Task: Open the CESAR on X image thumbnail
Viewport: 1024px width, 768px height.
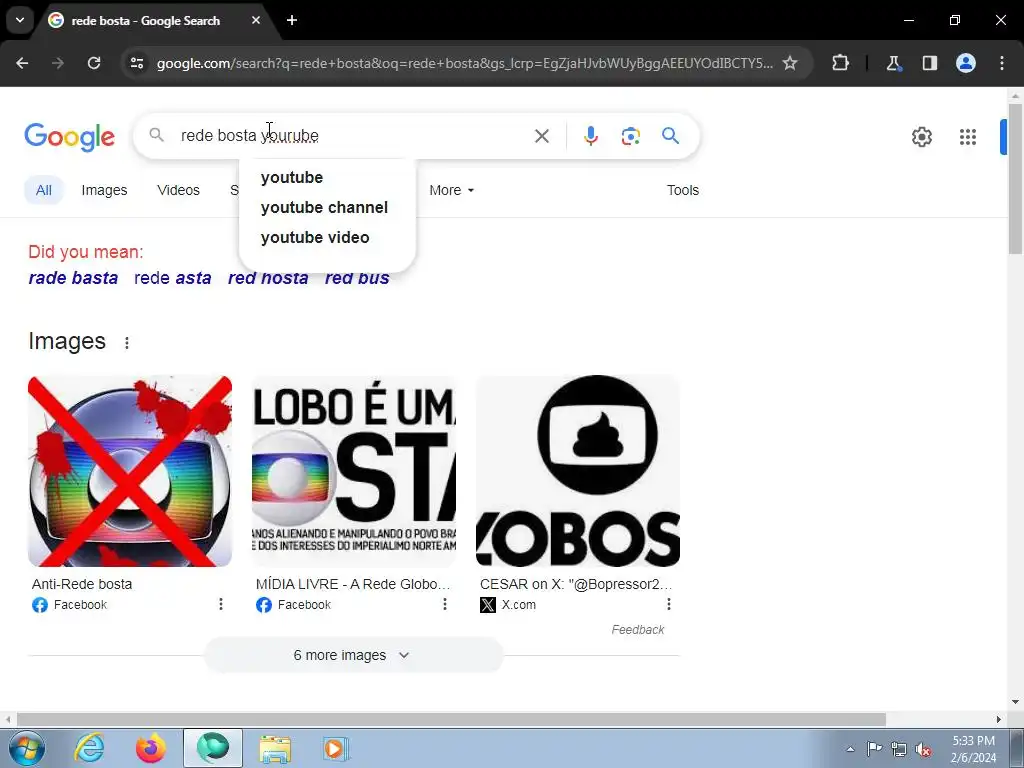Action: coord(578,471)
